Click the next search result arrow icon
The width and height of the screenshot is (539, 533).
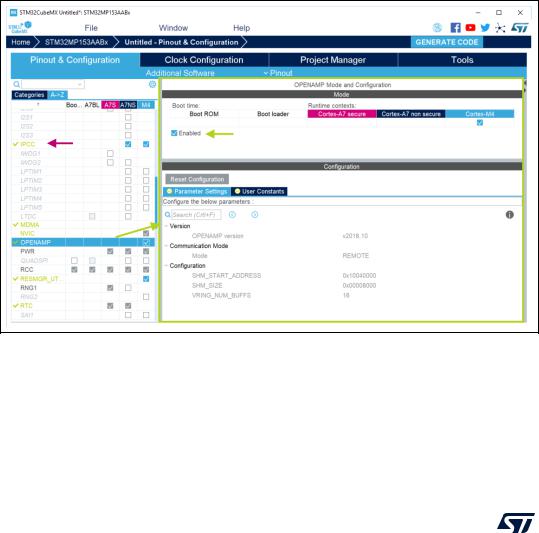pyautogui.click(x=255, y=215)
